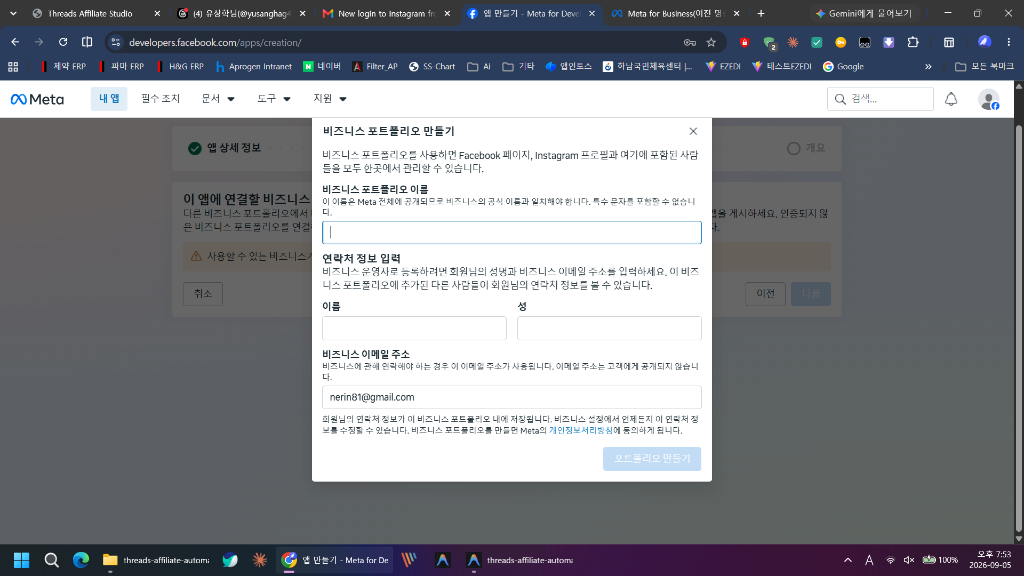
Task: Open the File Explorer threads-affiliate taskbar item
Action: (x=156, y=560)
